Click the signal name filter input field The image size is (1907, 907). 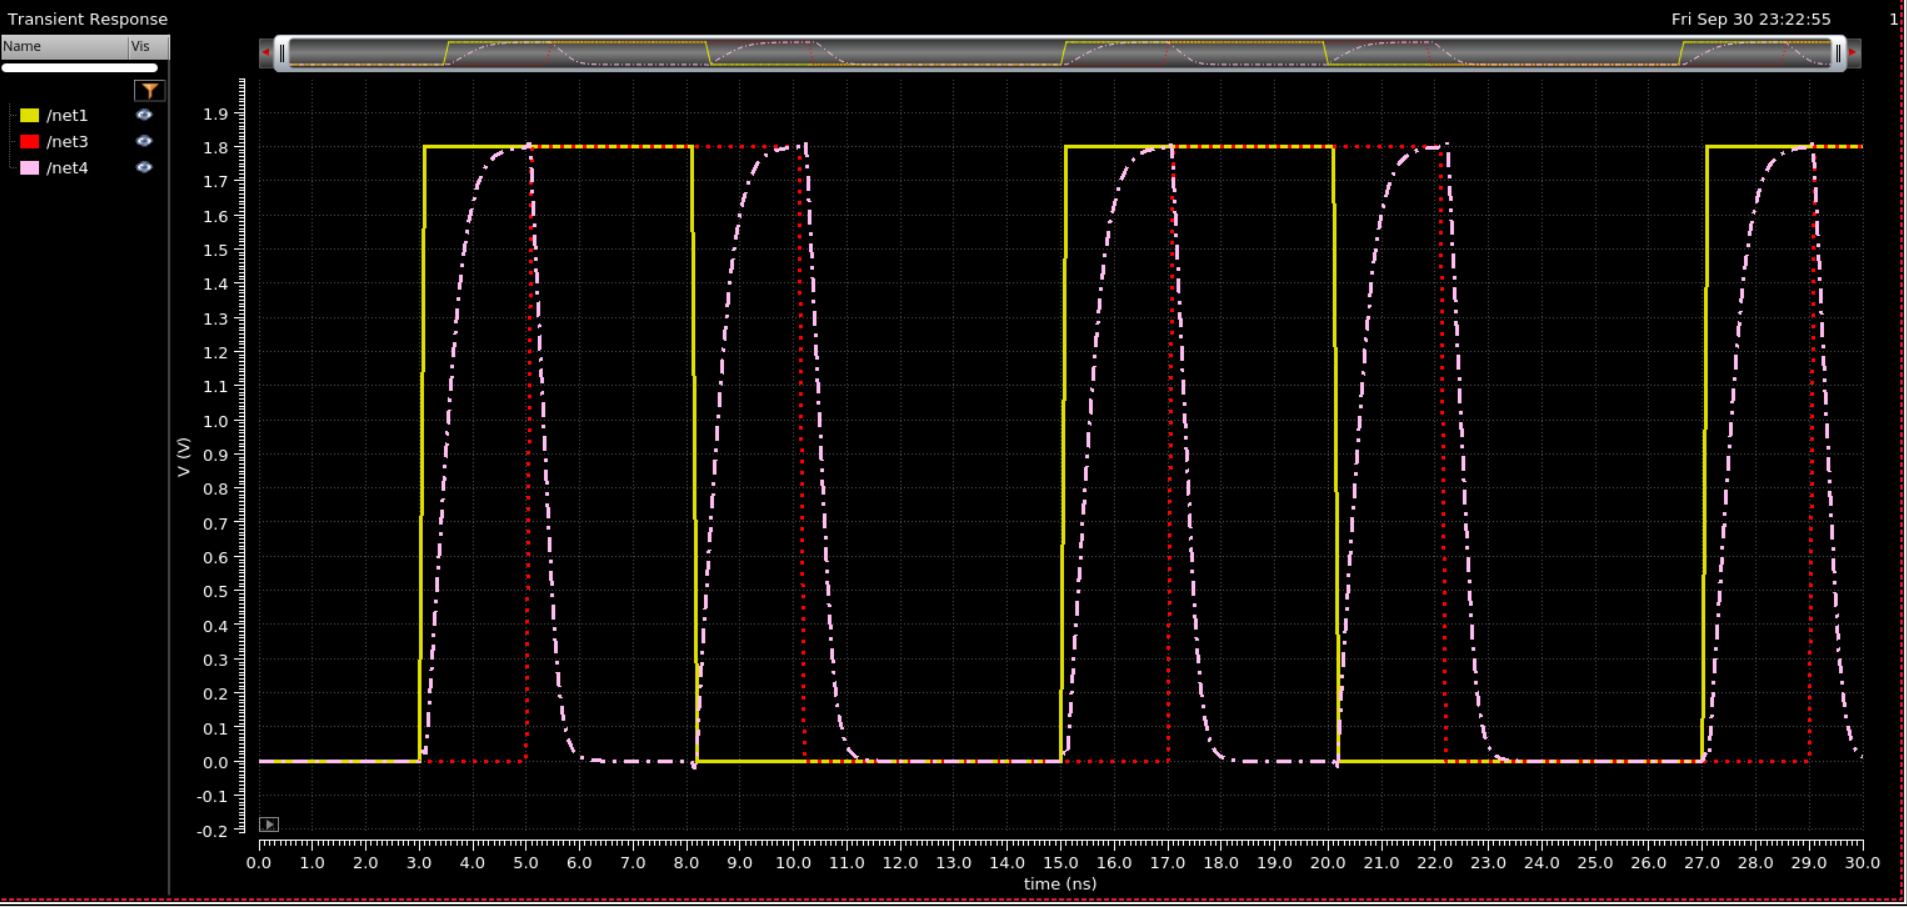click(x=80, y=67)
